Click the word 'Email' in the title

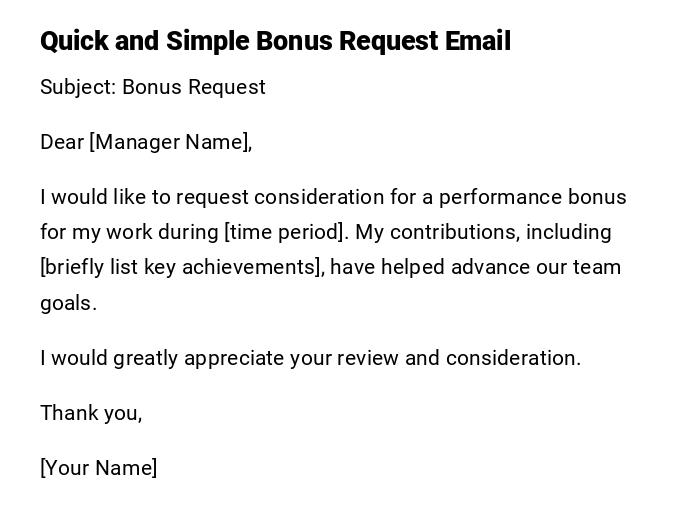[478, 41]
